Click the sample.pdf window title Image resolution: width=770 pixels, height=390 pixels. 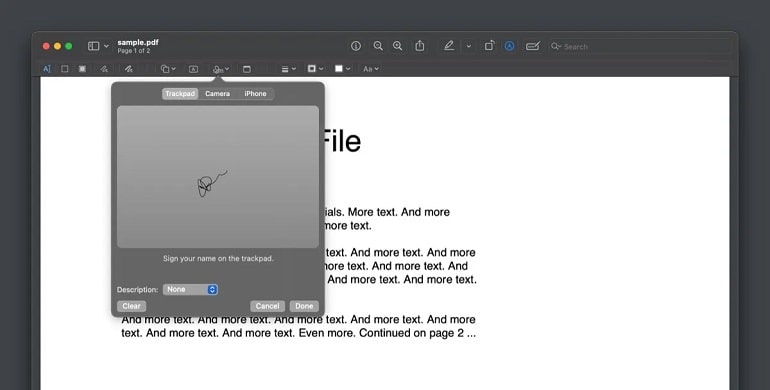138,43
